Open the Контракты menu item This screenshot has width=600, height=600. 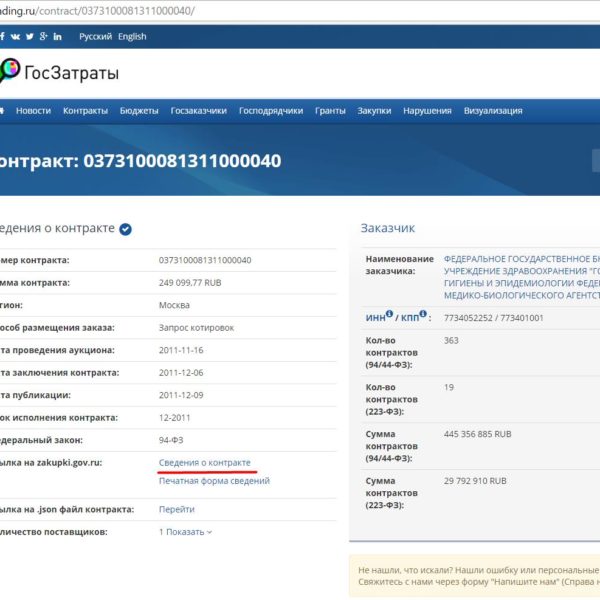click(x=85, y=111)
